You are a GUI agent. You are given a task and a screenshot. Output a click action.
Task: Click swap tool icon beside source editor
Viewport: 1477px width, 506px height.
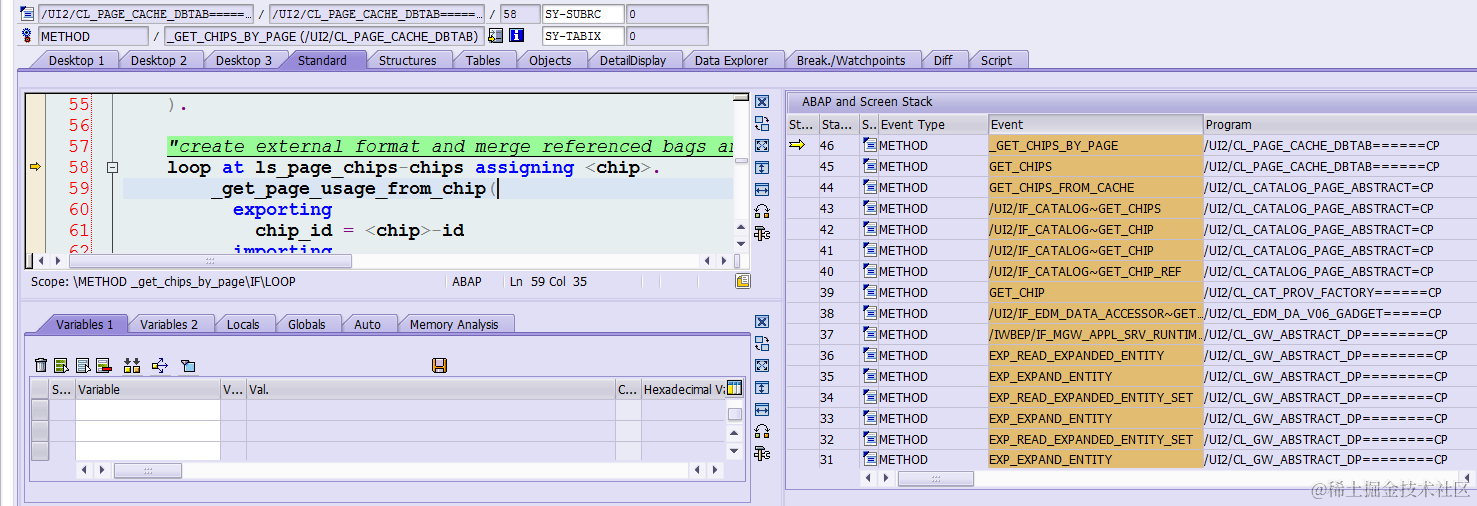[x=762, y=124]
